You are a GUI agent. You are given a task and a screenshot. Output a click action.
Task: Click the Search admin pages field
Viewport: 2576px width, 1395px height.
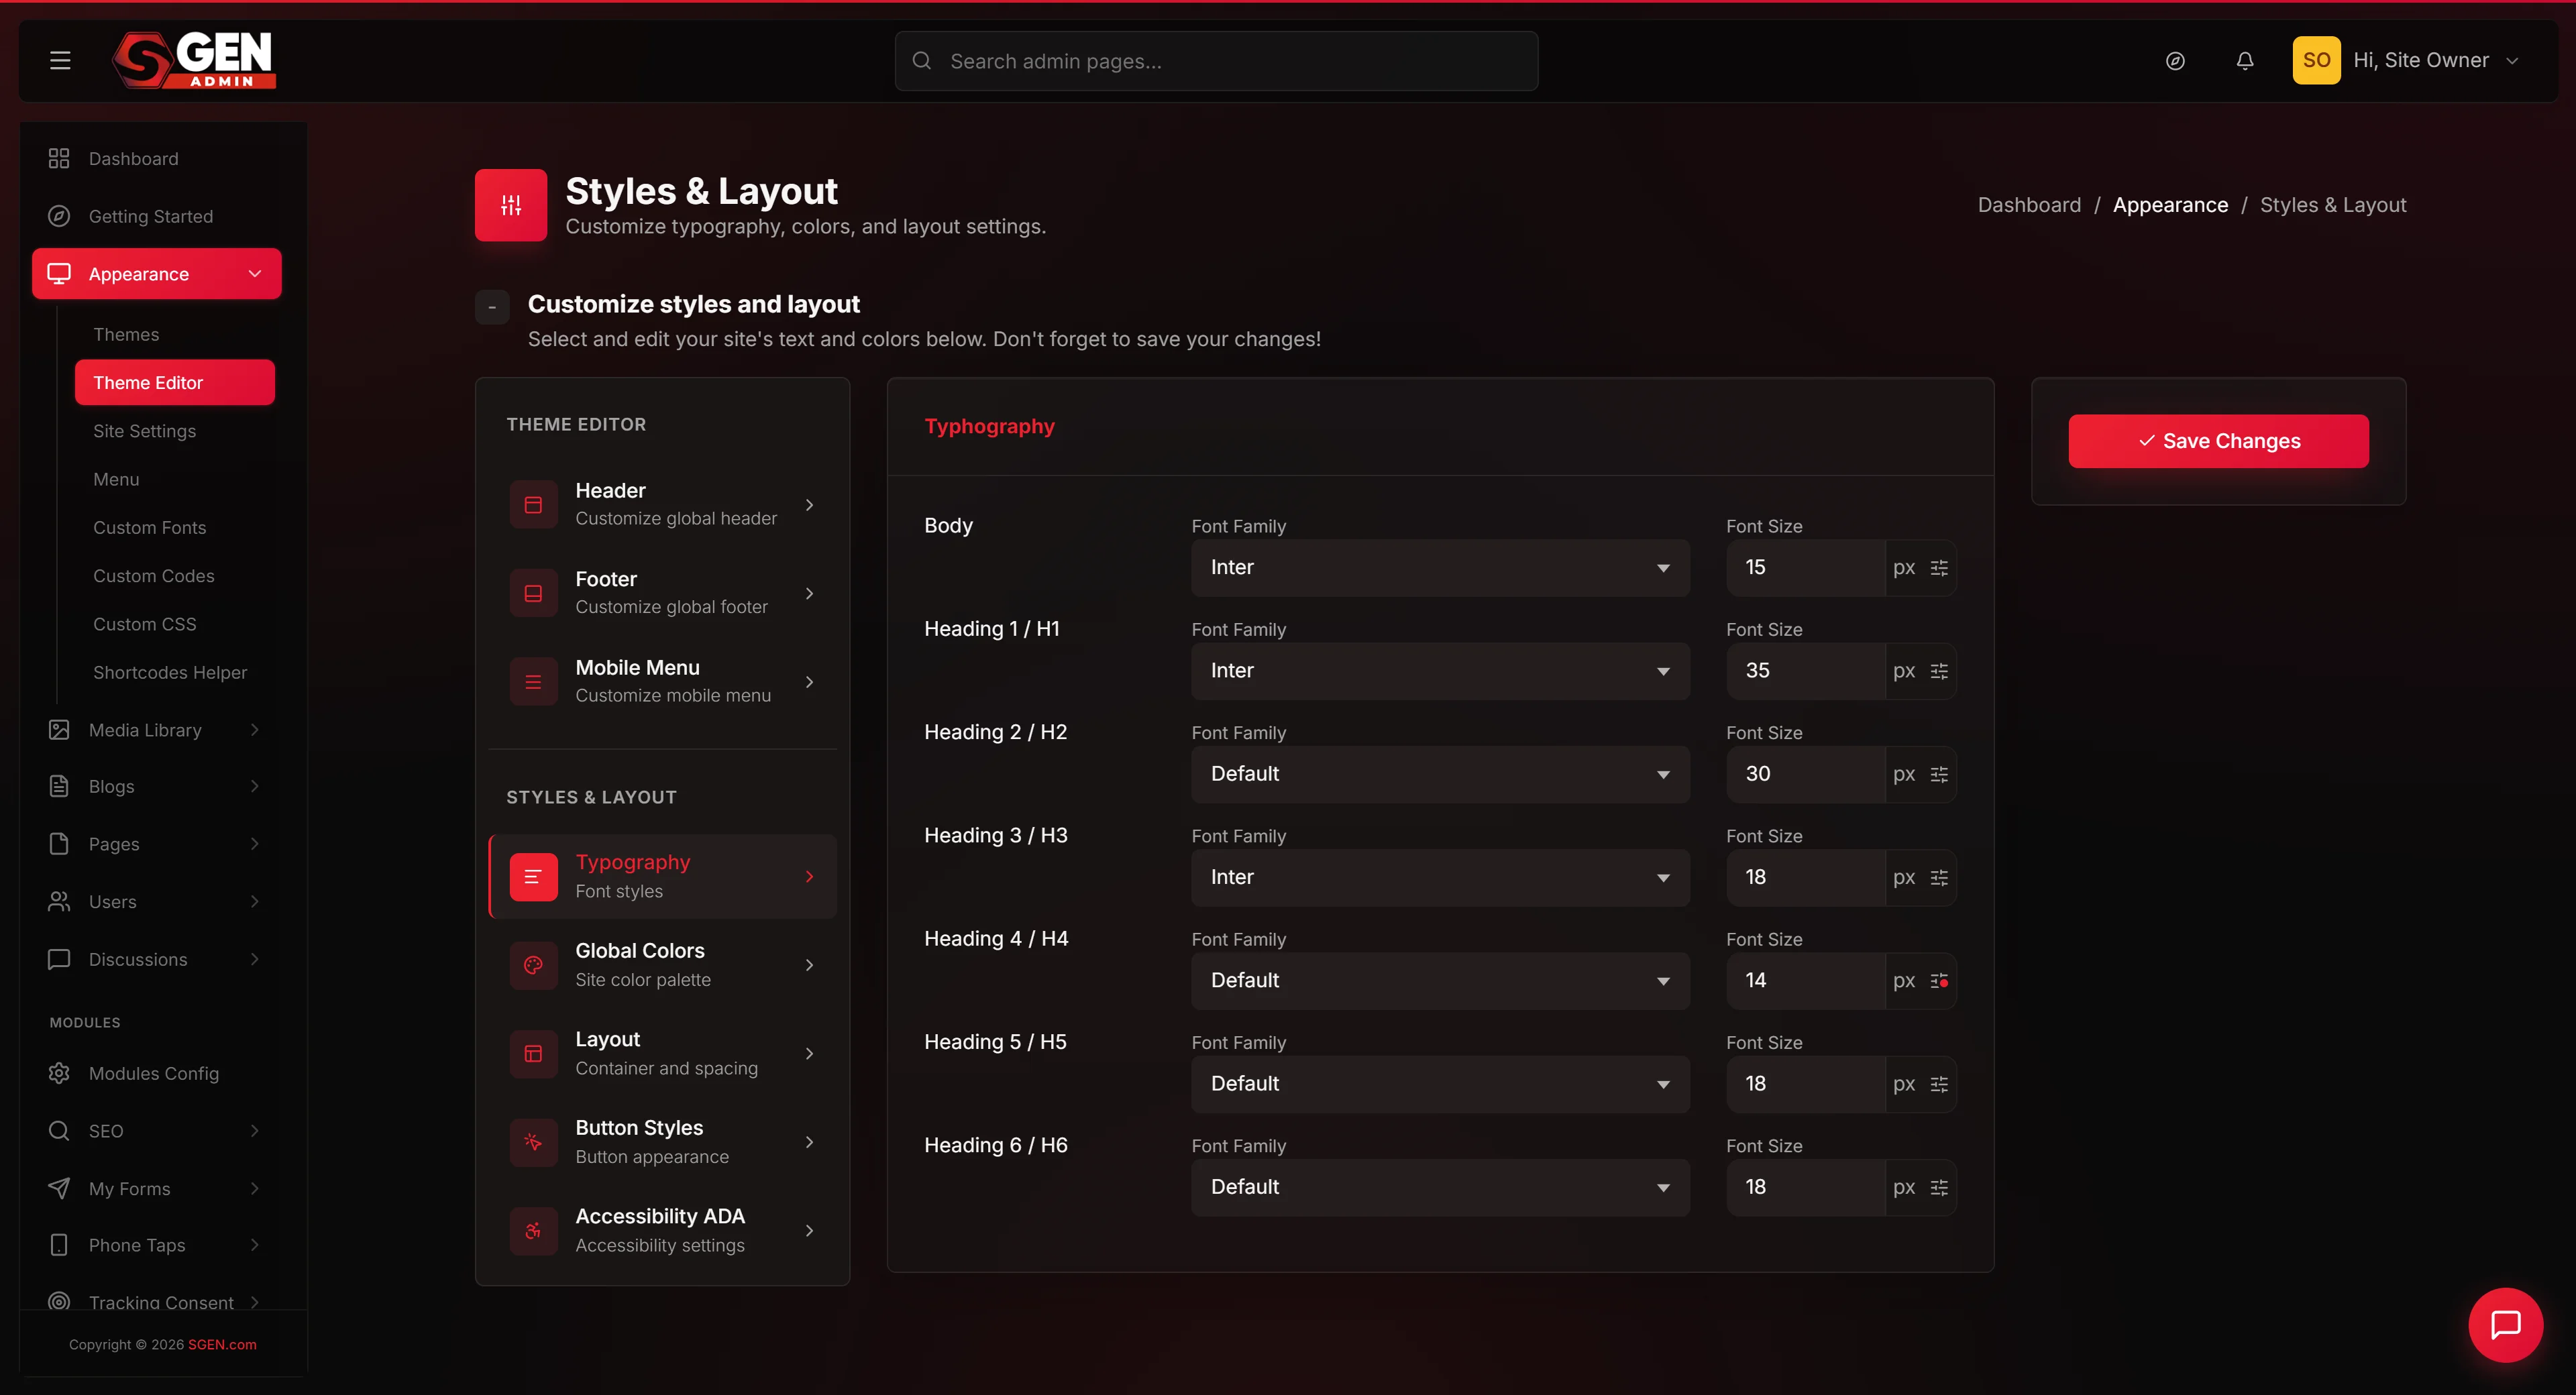tap(1216, 61)
